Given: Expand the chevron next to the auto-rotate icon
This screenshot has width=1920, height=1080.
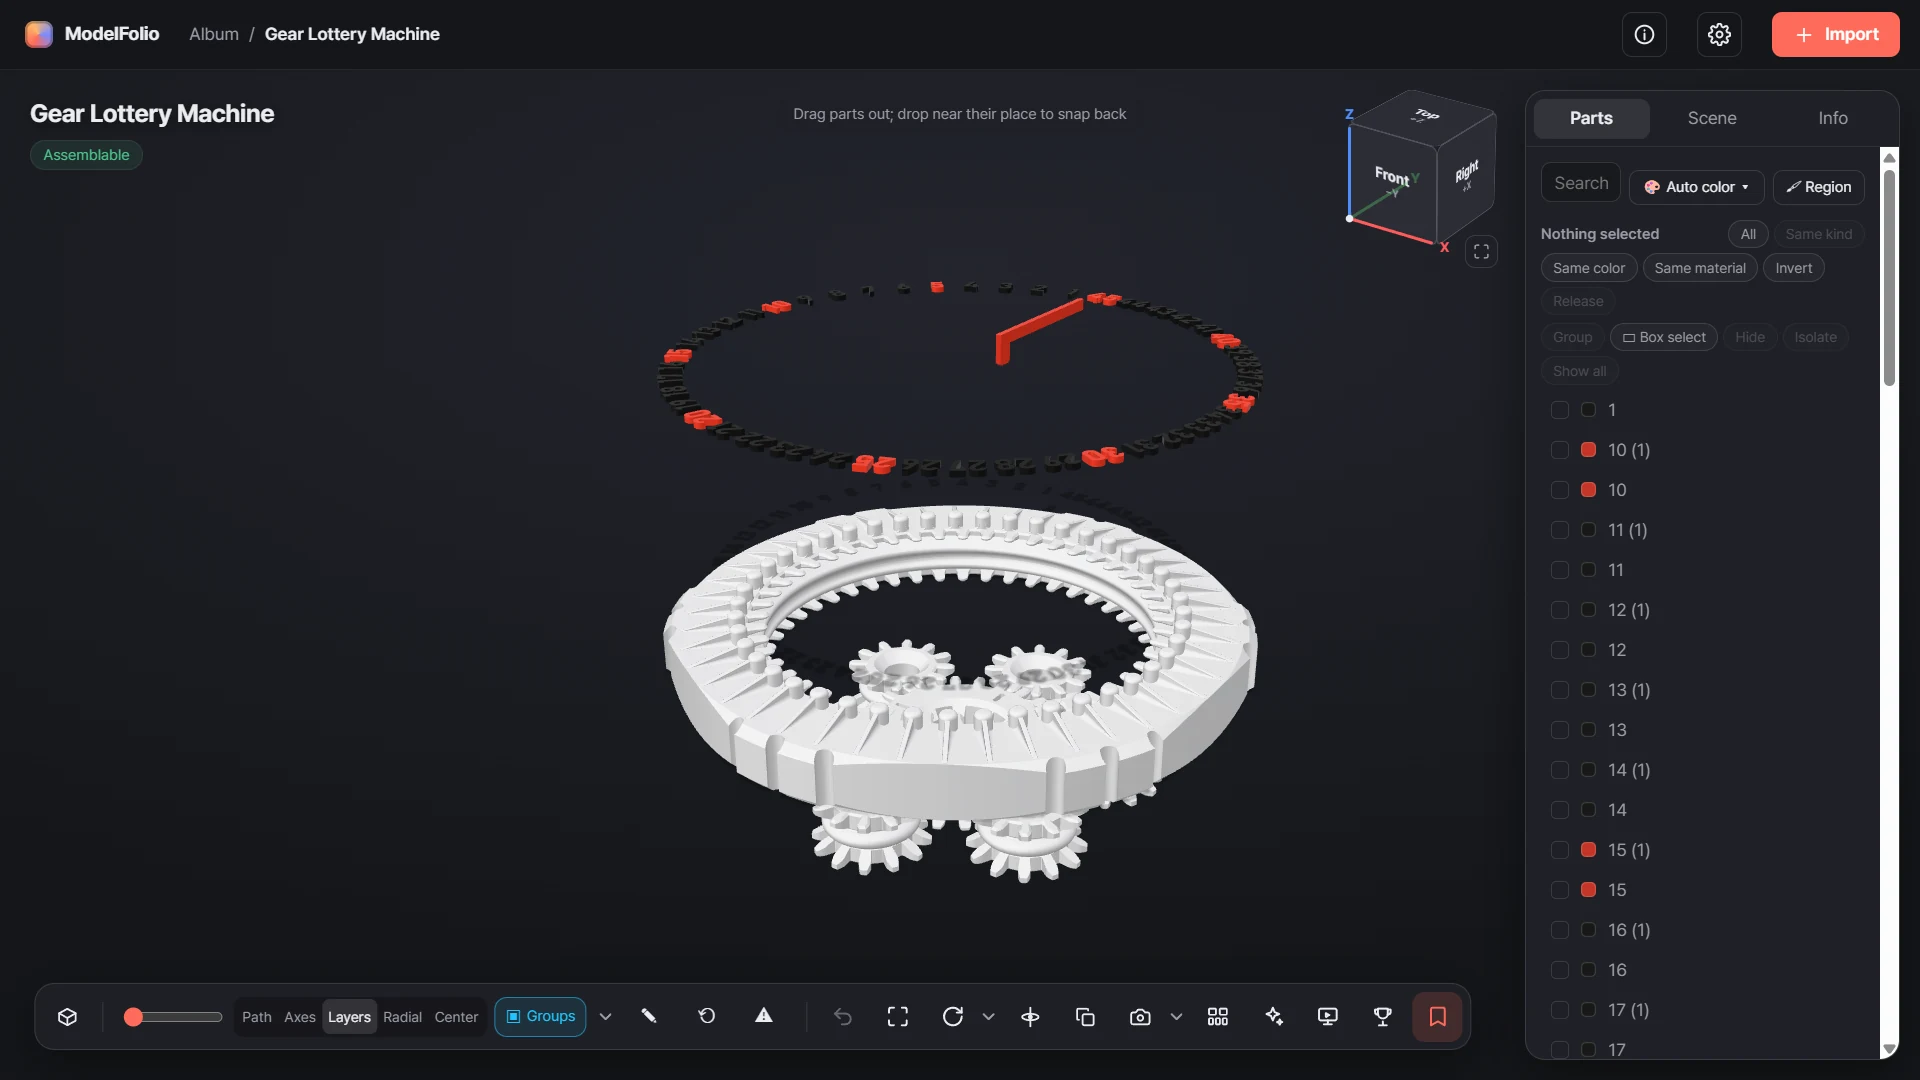Looking at the screenshot, I should (988, 1017).
